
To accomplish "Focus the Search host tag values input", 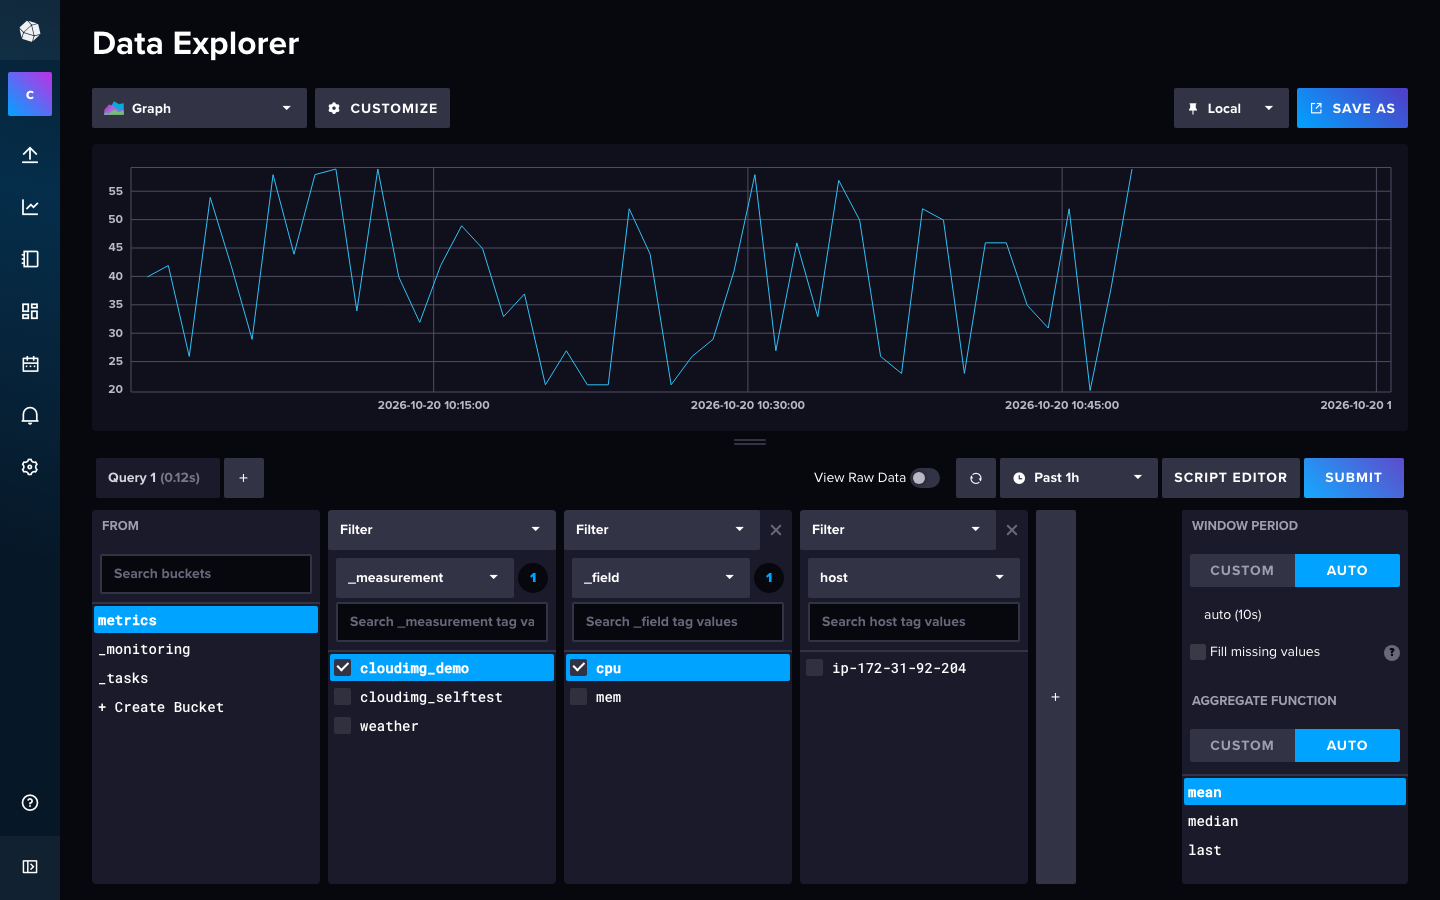I will tap(914, 622).
